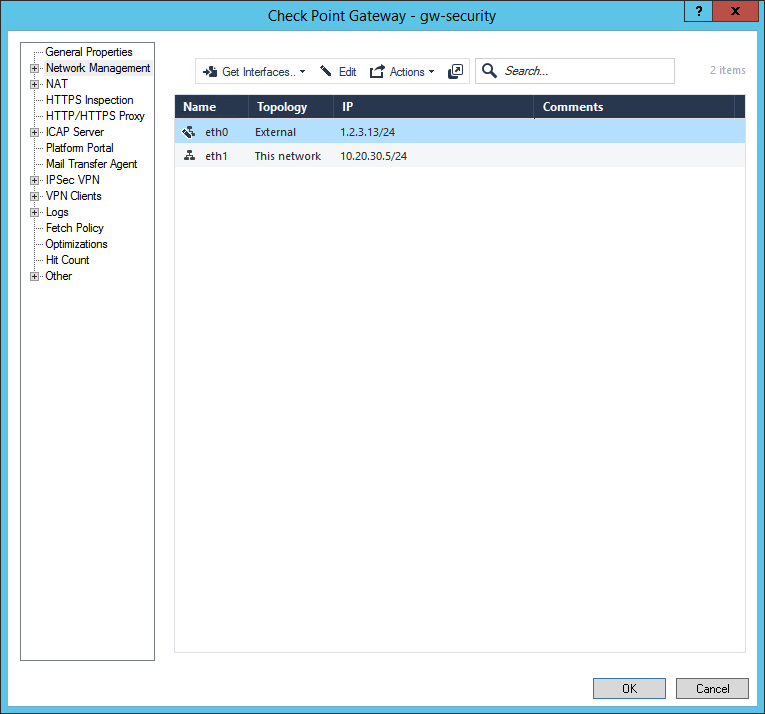The height and width of the screenshot is (714, 765).
Task: Click the Actions export icon
Action: [x=377, y=72]
